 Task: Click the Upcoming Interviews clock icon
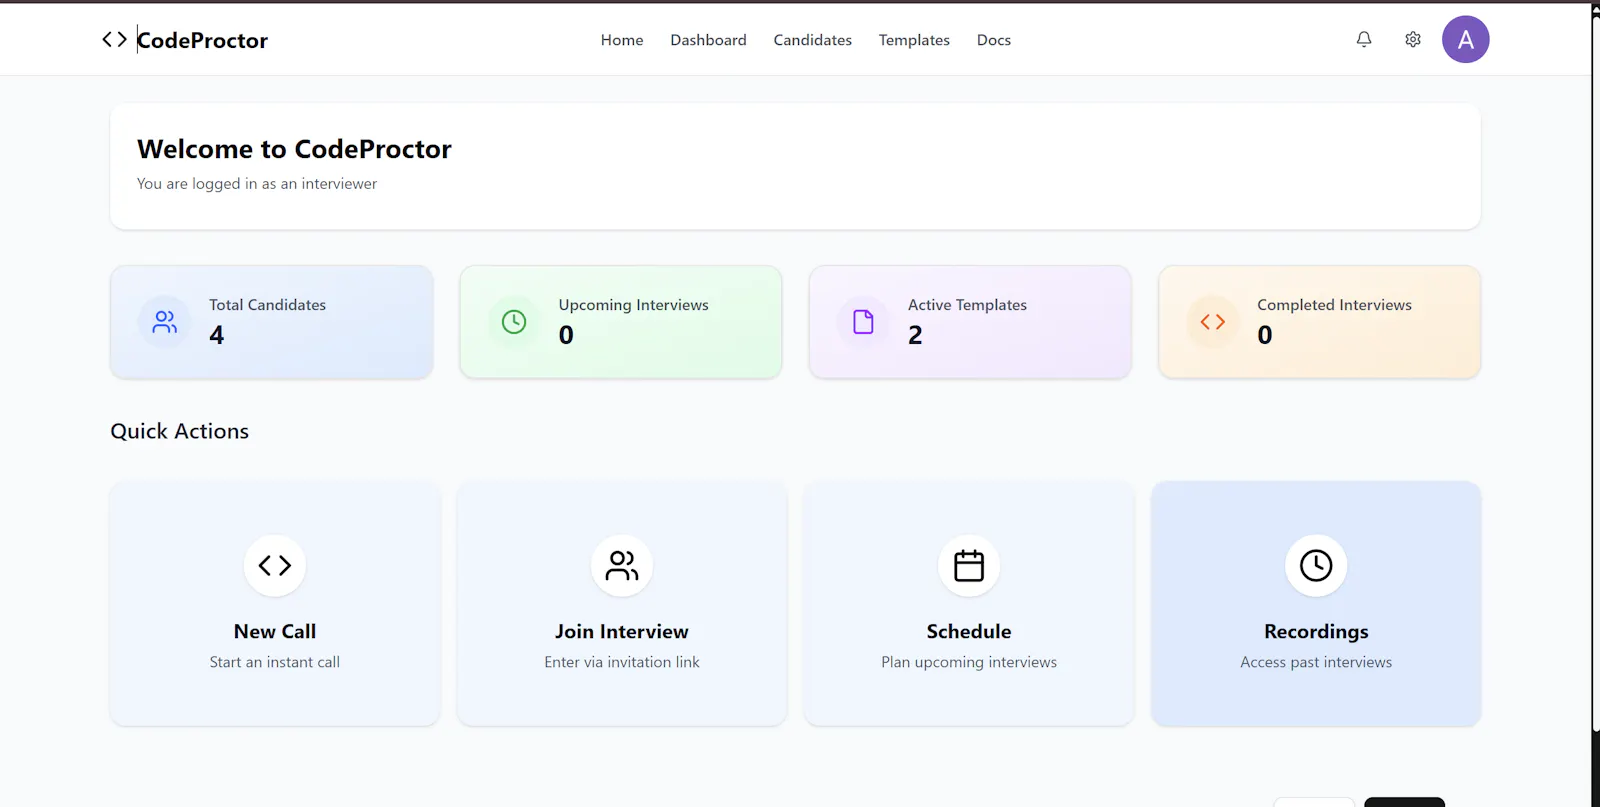(x=514, y=322)
